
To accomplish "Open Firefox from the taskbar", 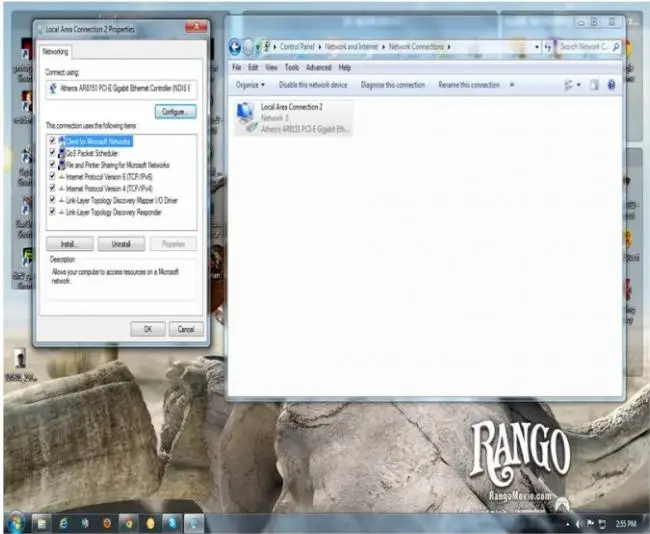I will [107, 524].
